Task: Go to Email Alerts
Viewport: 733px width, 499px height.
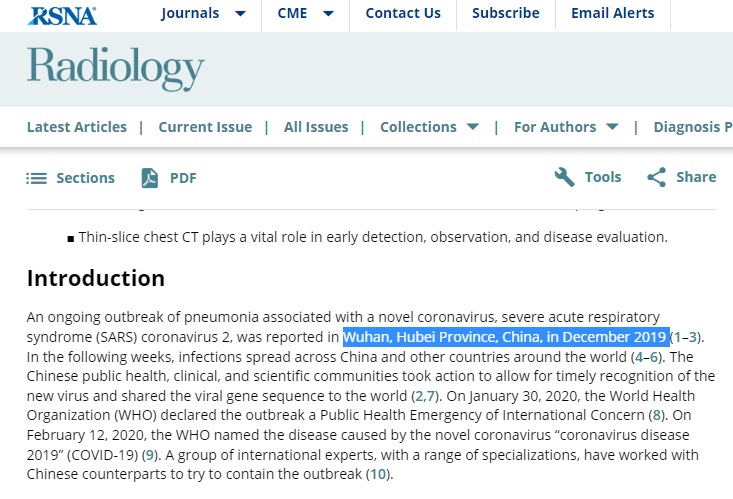Action: [612, 13]
